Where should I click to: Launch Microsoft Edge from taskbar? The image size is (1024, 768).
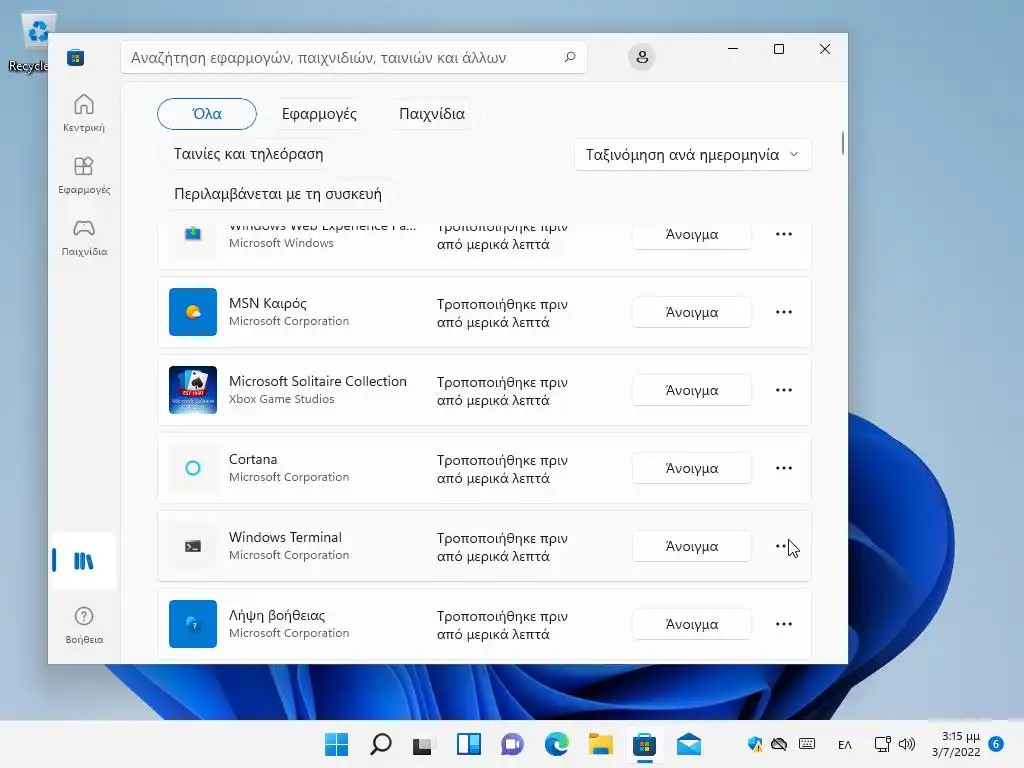click(x=556, y=744)
